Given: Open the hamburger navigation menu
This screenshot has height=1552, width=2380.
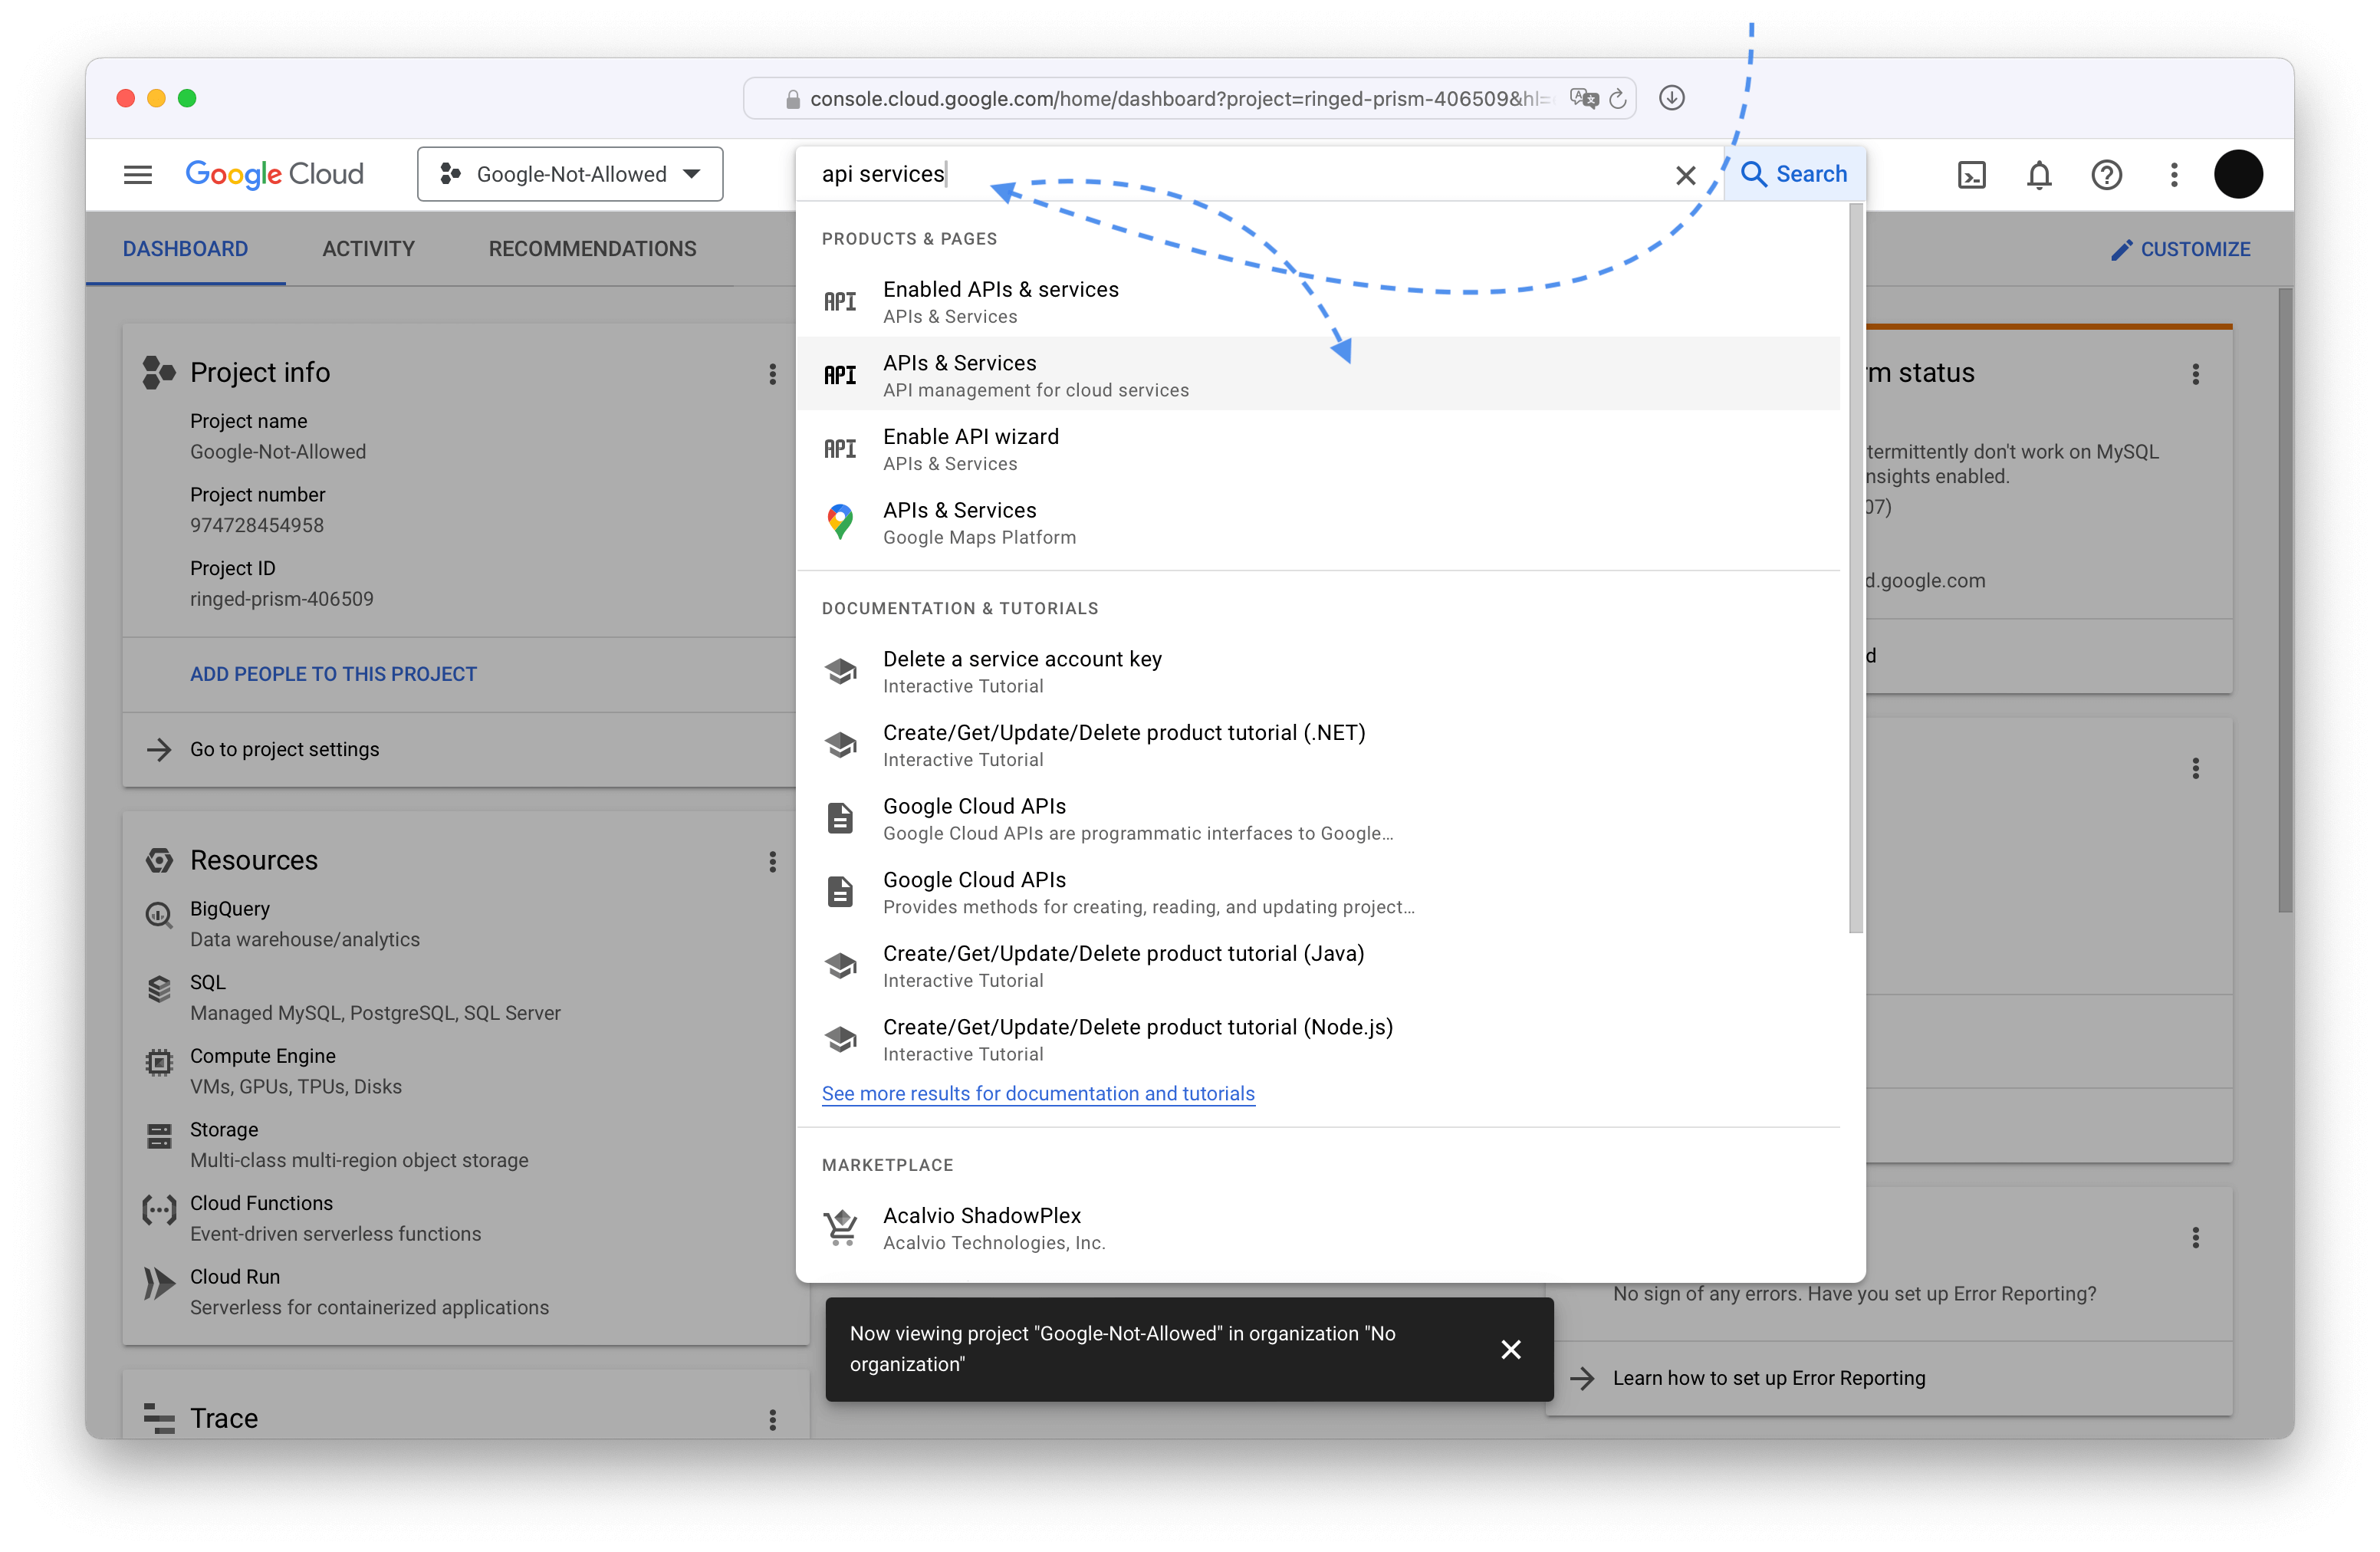Looking at the screenshot, I should click(138, 175).
